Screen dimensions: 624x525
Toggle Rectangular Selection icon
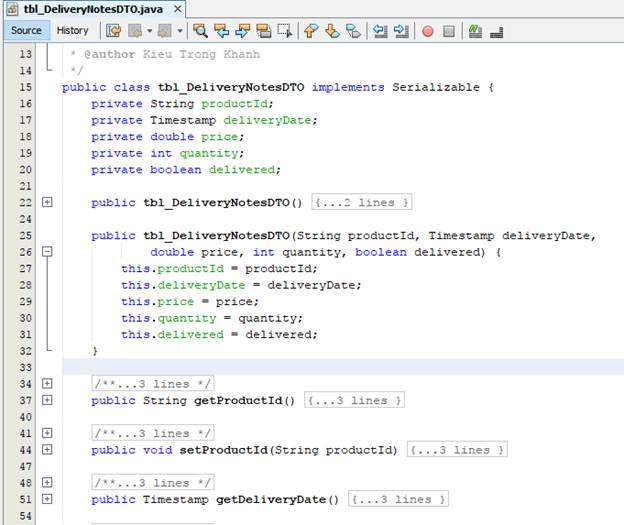coord(285,31)
